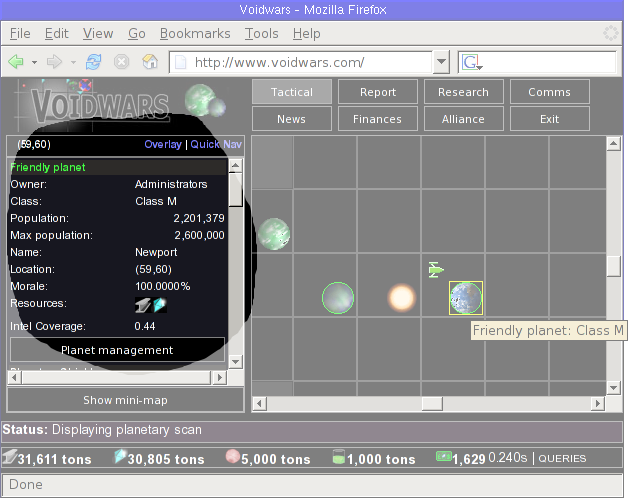This screenshot has height=498, width=630.
Task: Open the Alliance screen
Action: coord(463,119)
